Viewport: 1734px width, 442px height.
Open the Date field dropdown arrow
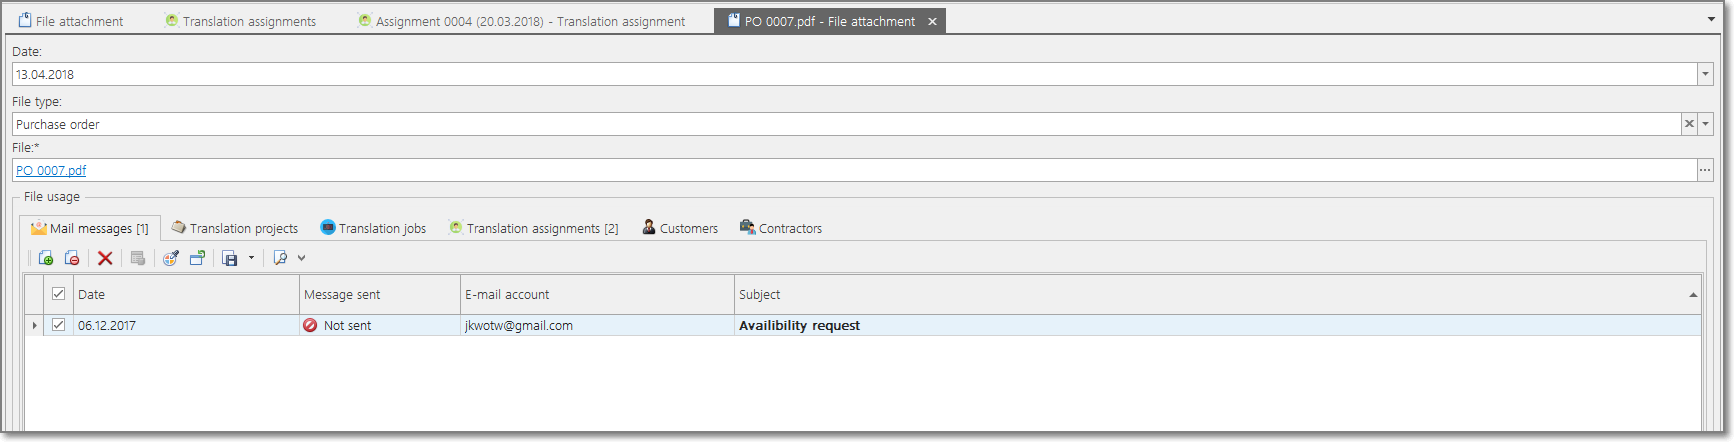point(1705,74)
